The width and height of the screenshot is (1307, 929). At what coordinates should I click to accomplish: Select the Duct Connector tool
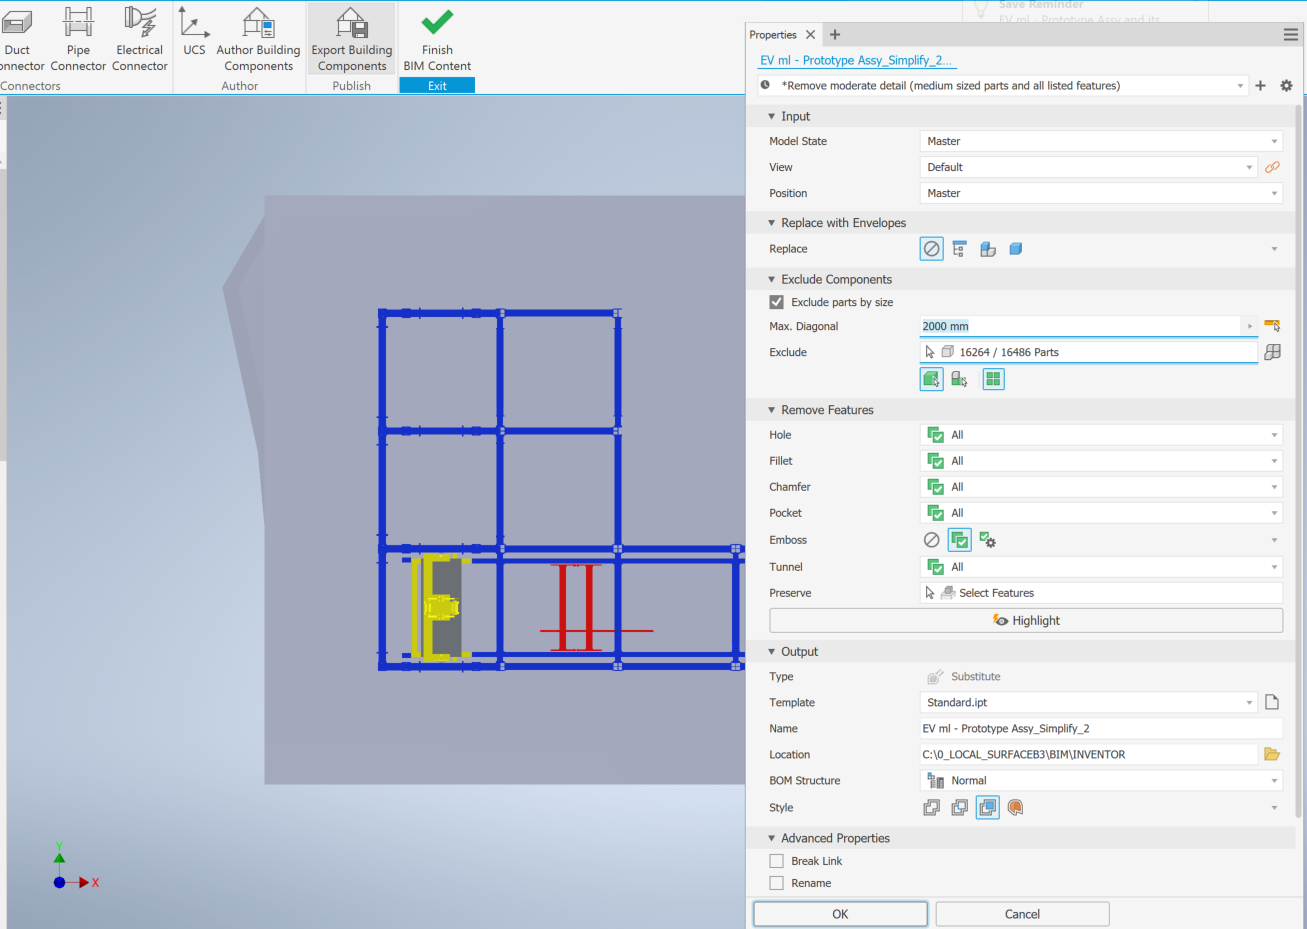[17, 38]
